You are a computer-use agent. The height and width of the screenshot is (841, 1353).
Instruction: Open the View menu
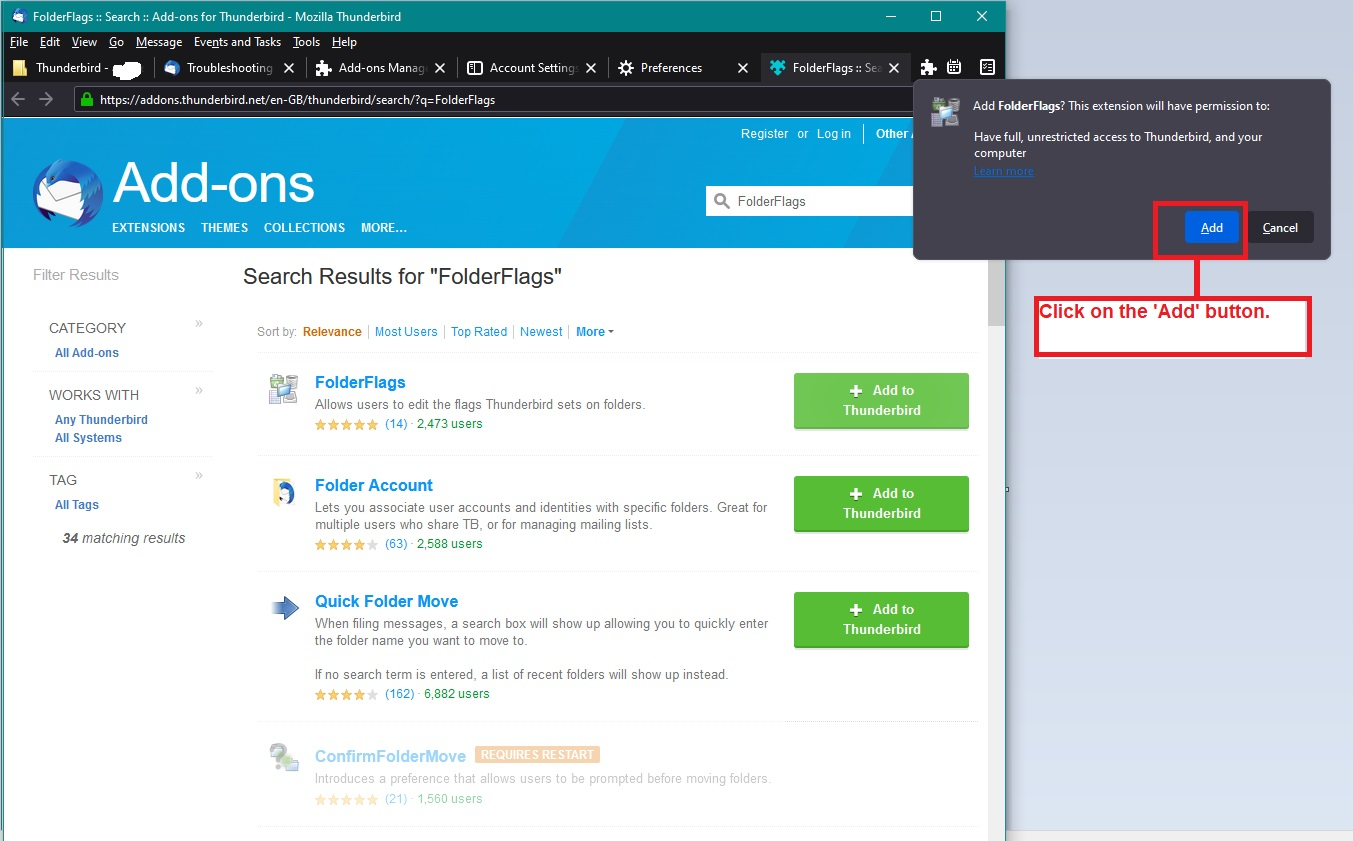85,42
